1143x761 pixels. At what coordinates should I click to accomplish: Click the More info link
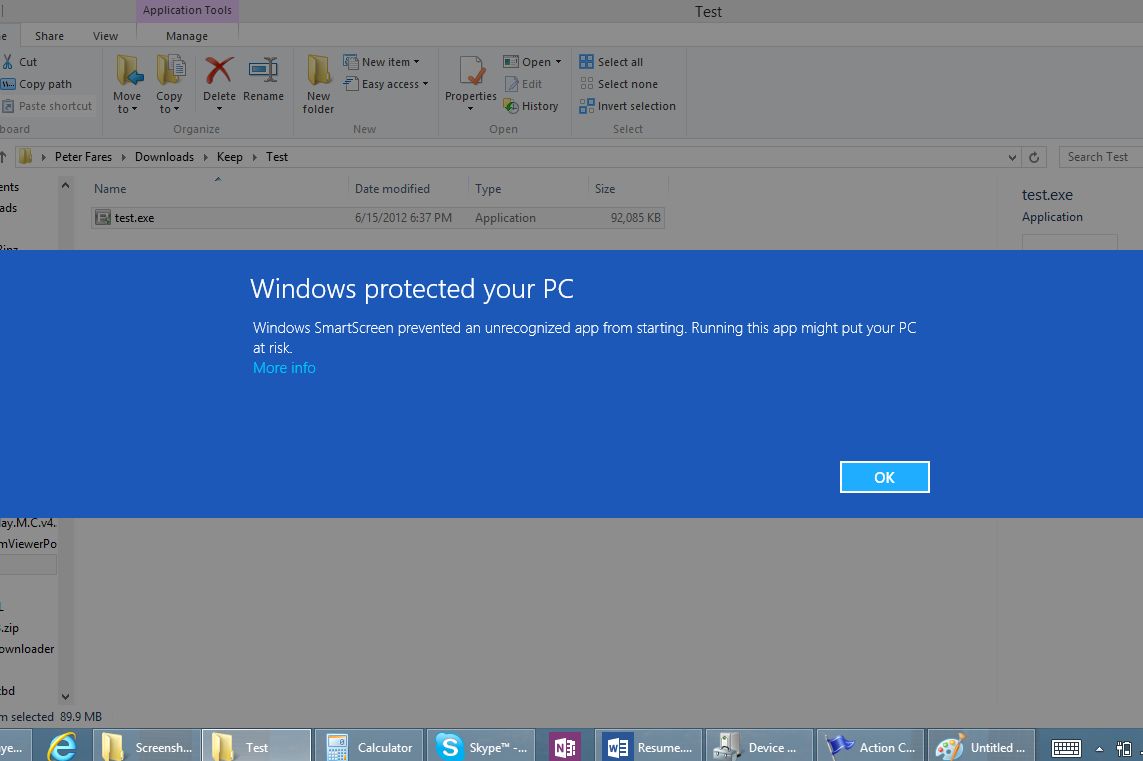tap(284, 367)
